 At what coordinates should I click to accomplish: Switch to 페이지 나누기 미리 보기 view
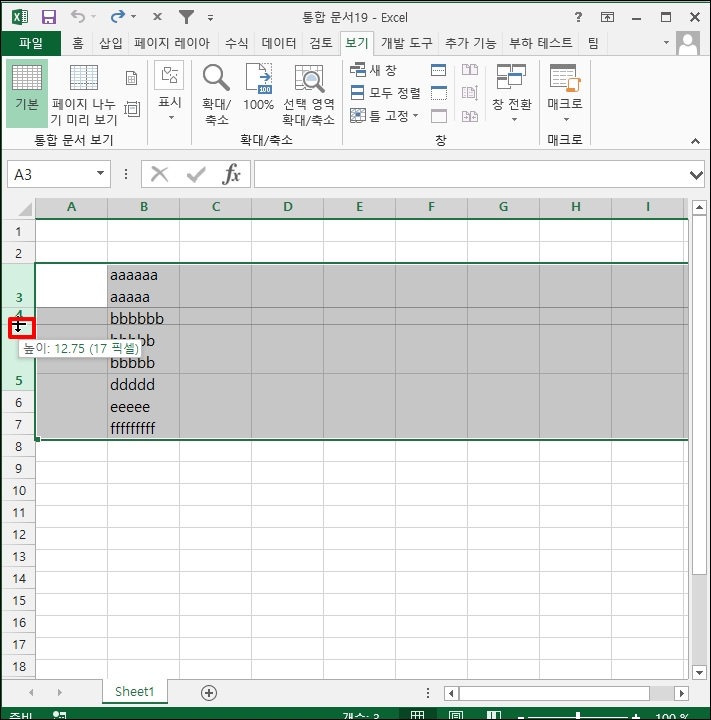point(84,95)
